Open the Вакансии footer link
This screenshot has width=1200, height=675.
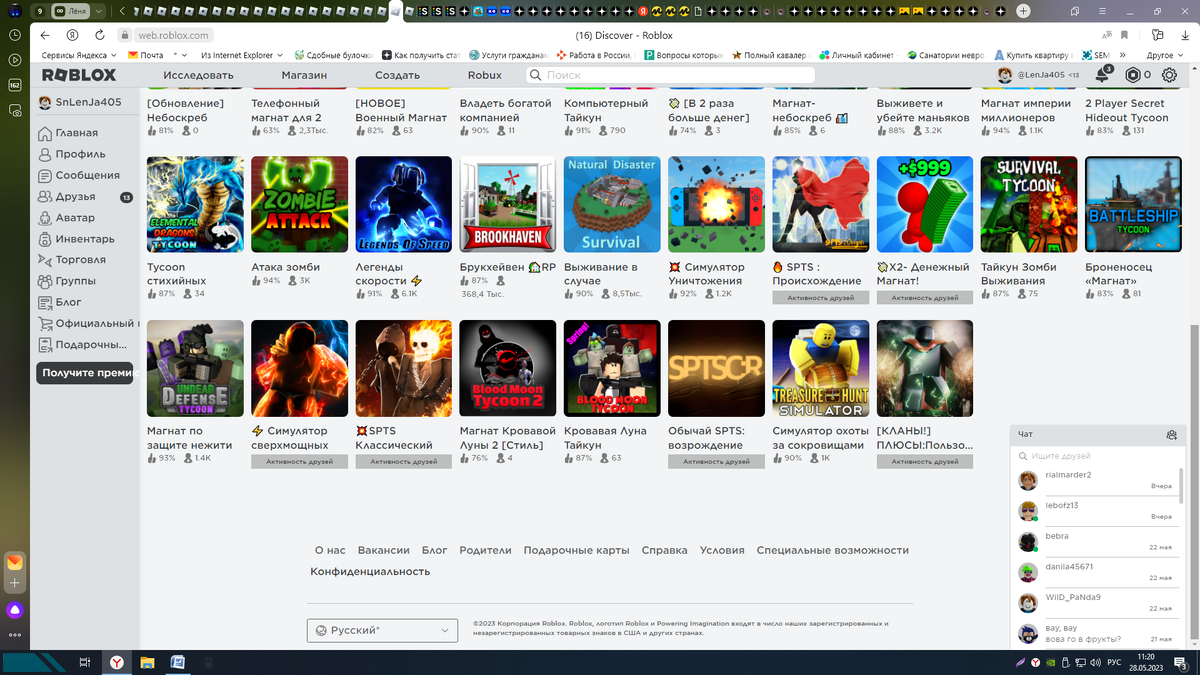coord(384,550)
